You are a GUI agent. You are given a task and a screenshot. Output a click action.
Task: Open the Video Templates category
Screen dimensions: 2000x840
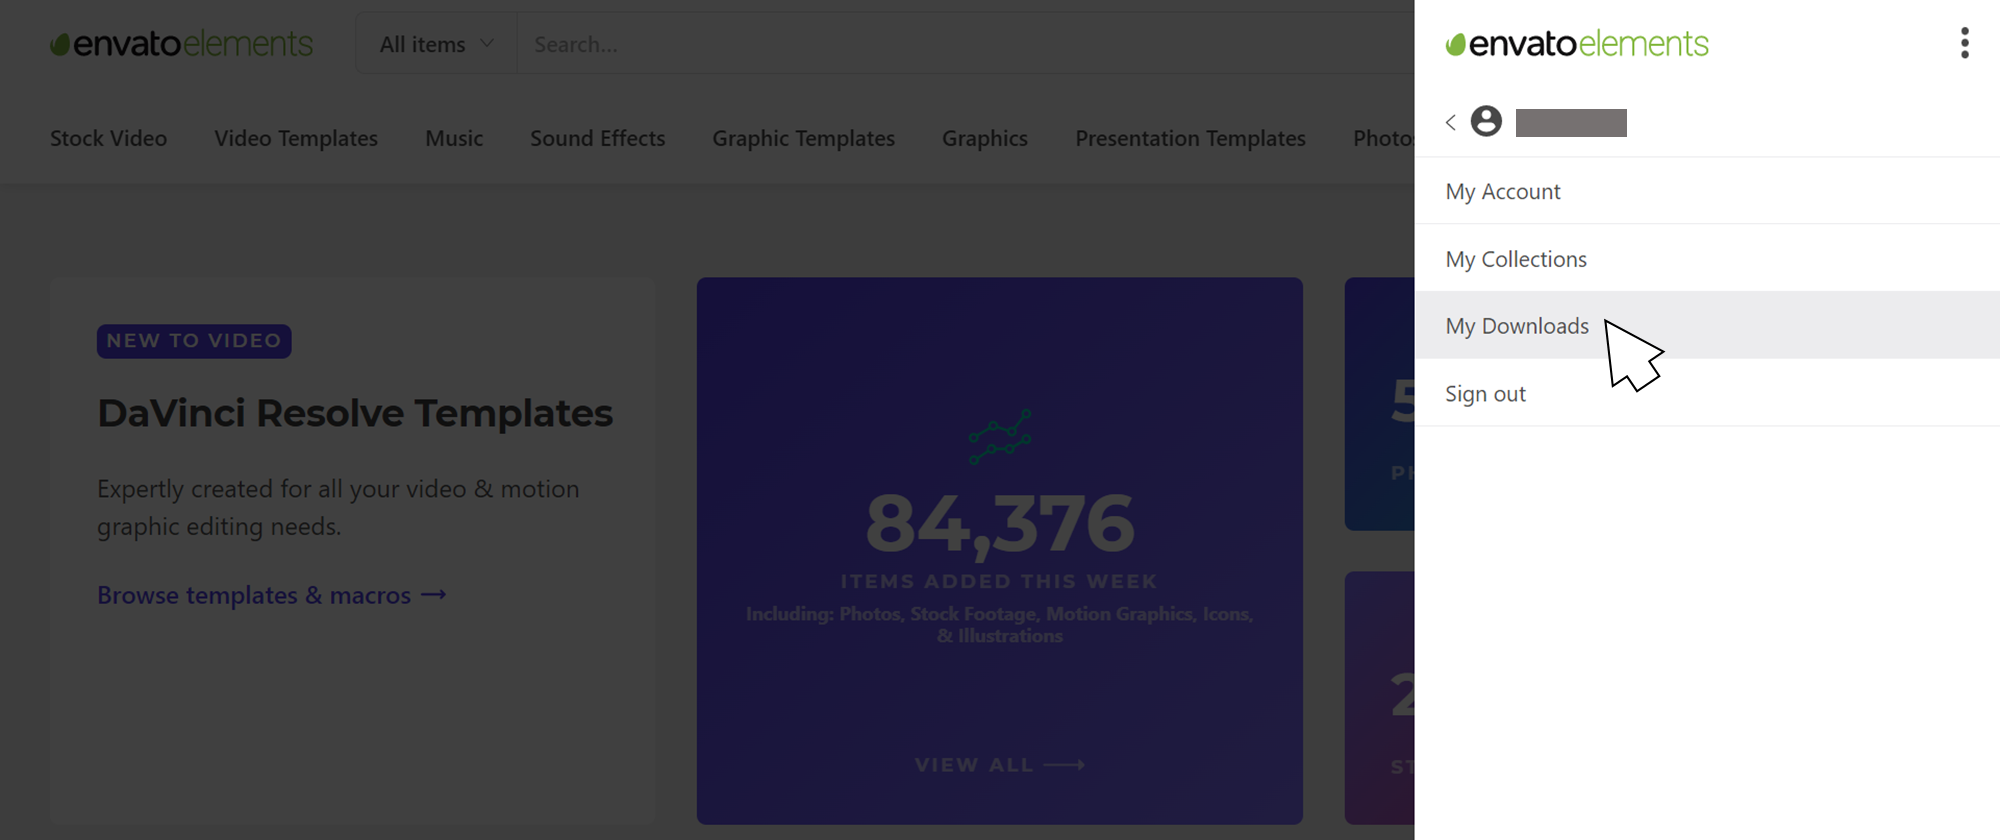pyautogui.click(x=296, y=138)
